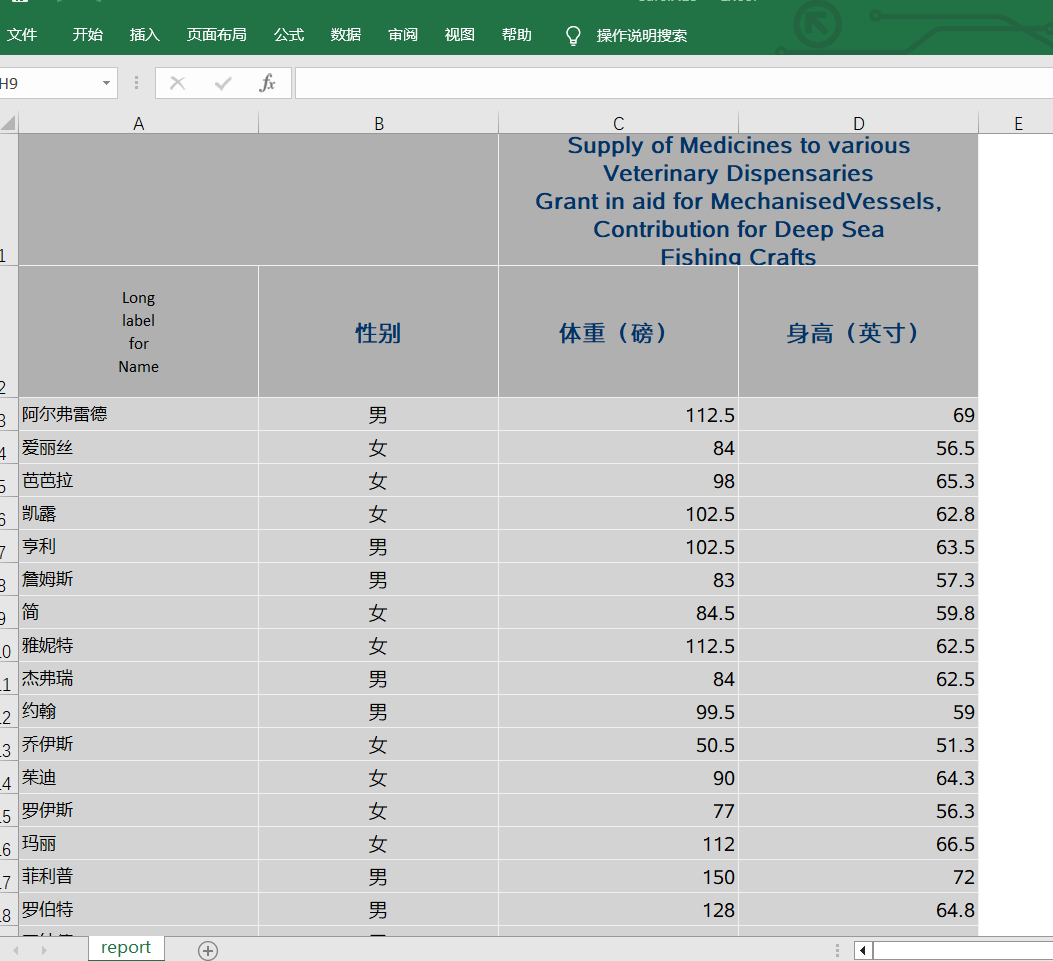Click the 操作说明搜索 search box
The height and width of the screenshot is (961, 1053).
[641, 36]
